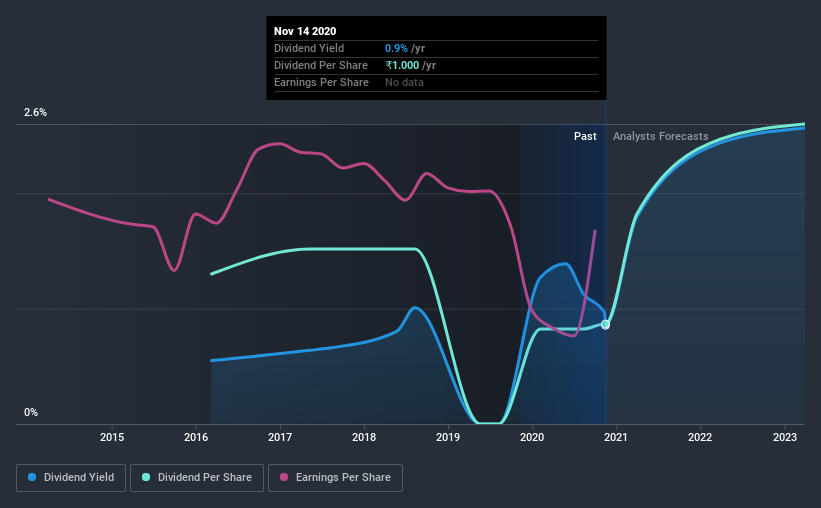This screenshot has width=821, height=508.
Task: Select the 2023 x-axis label
Action: point(785,437)
